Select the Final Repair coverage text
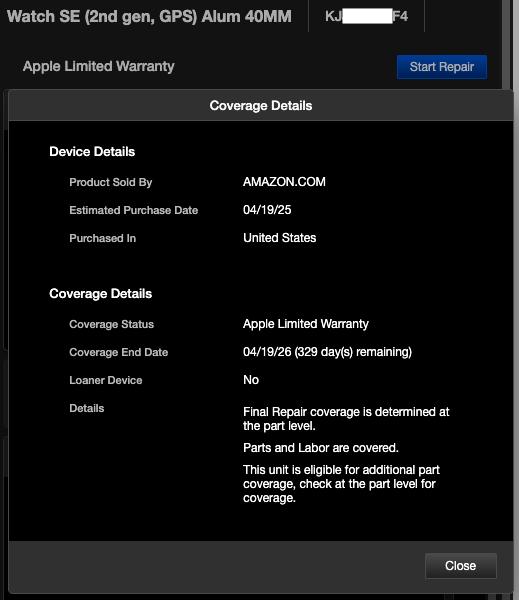Viewport: 519px width, 600px height. click(346, 419)
